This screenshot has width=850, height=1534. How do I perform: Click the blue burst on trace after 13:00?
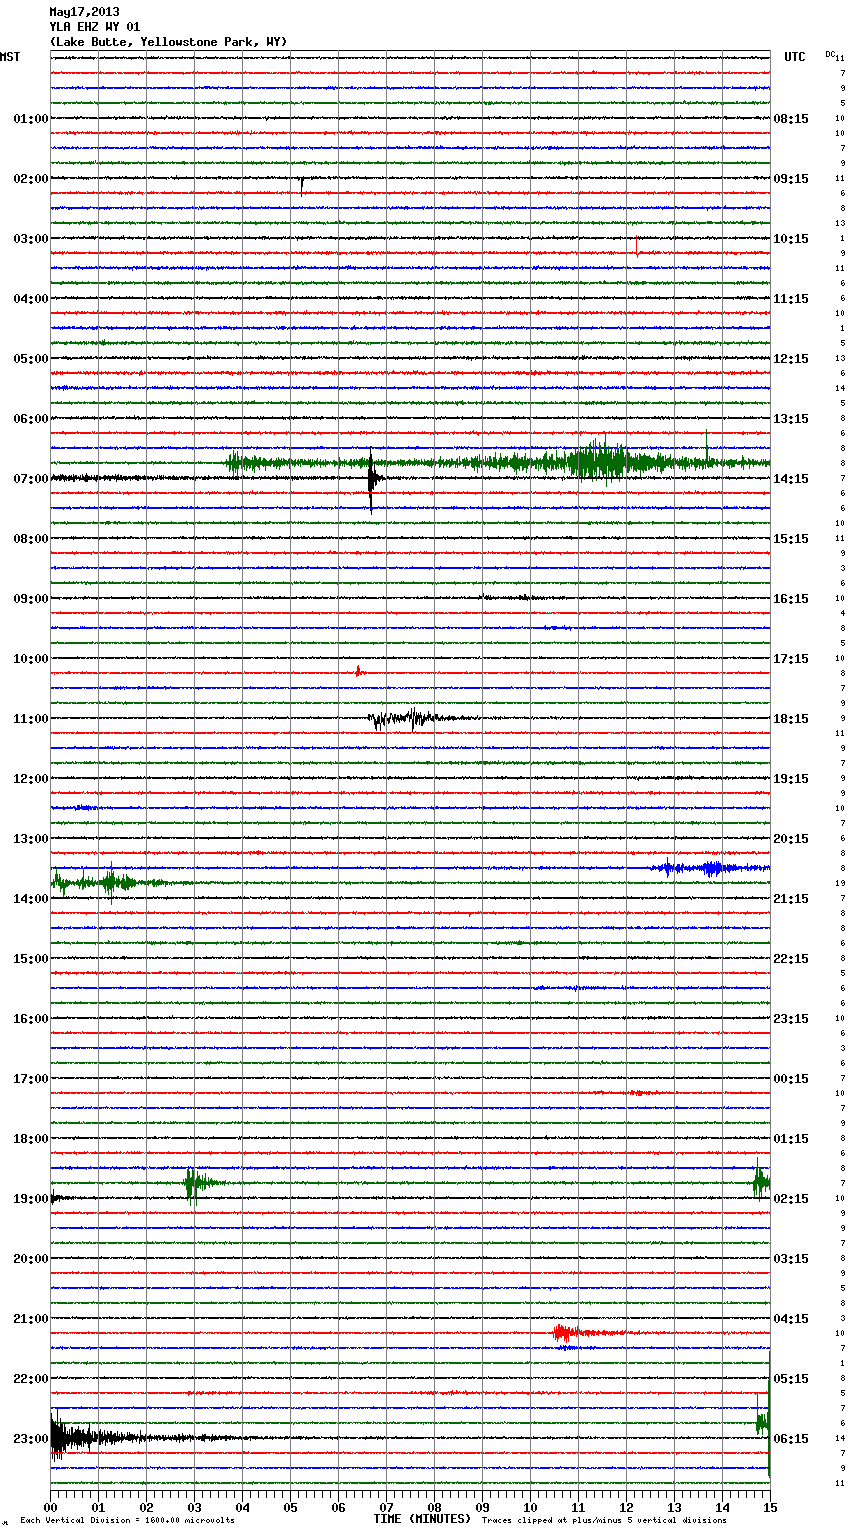(710, 868)
